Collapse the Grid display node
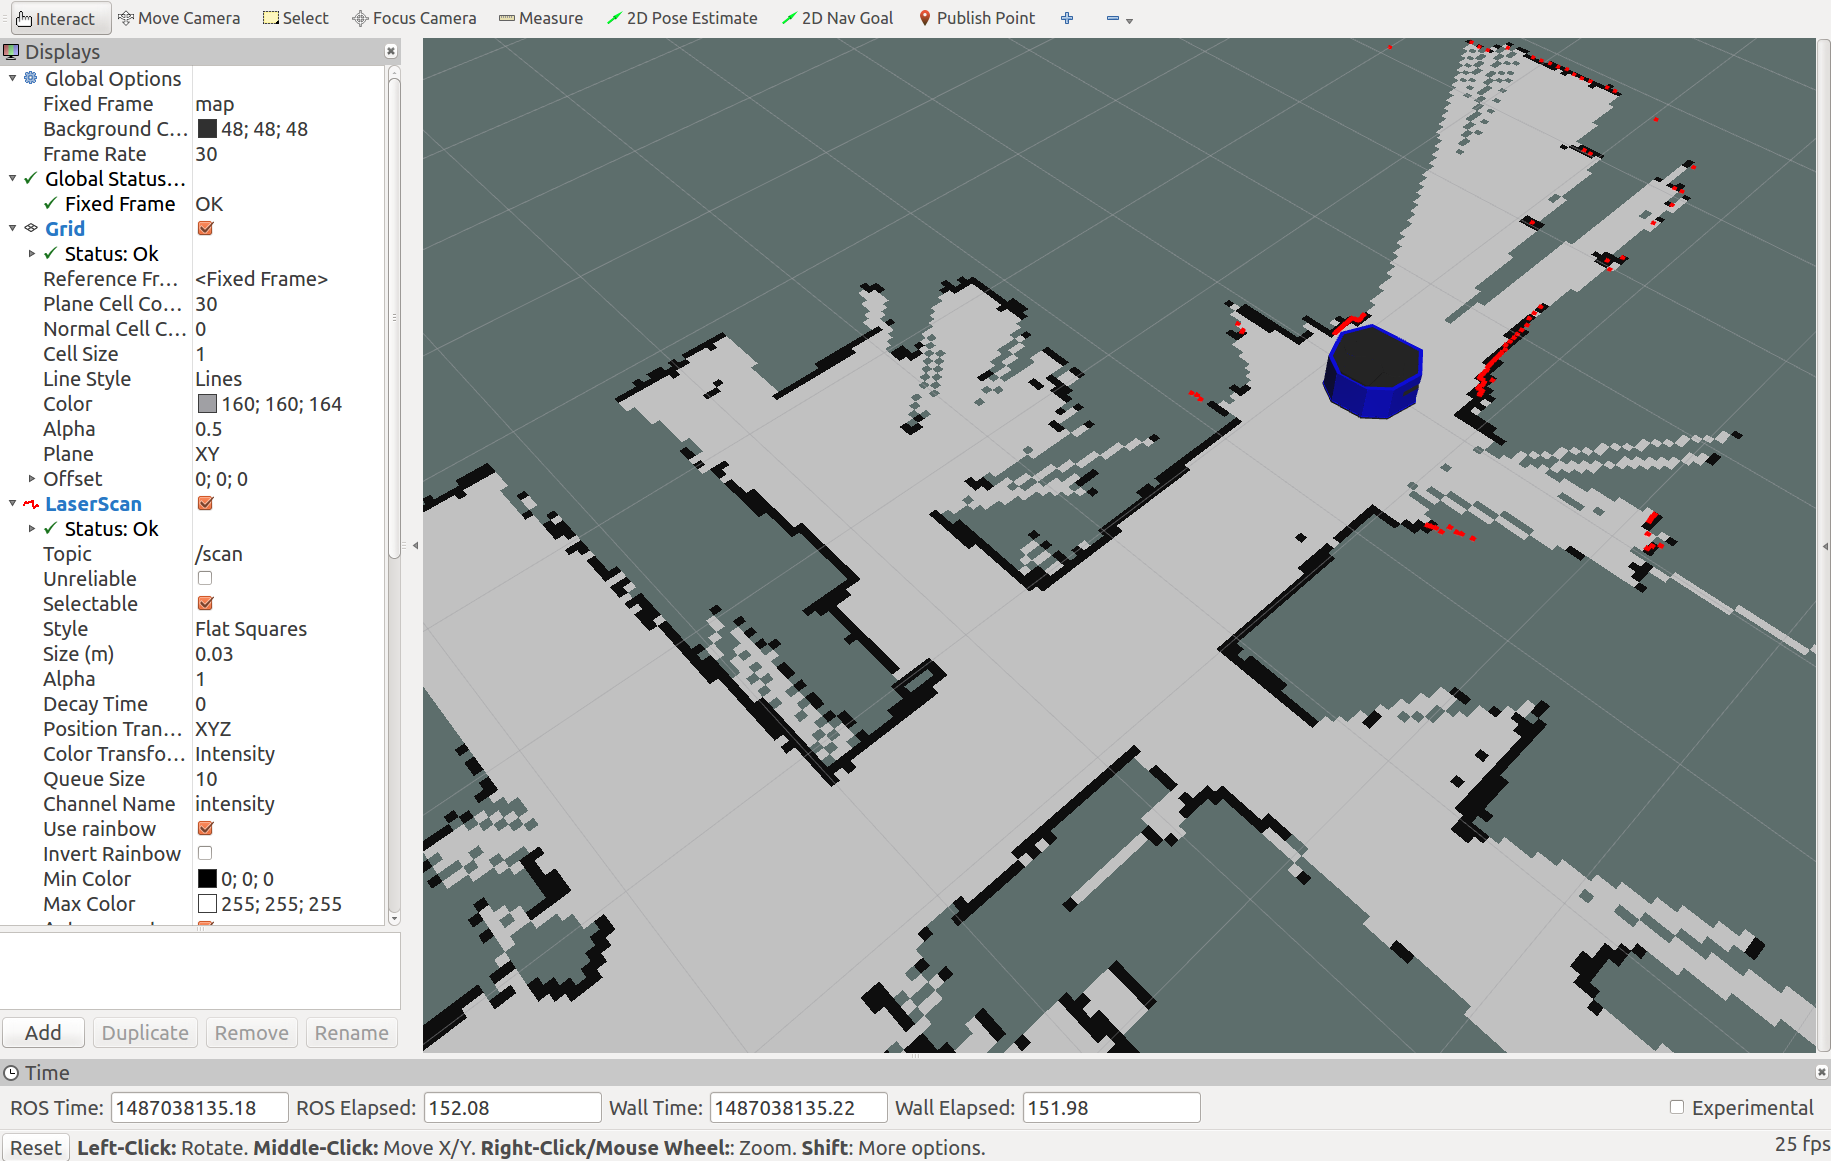Viewport: 1831px width, 1161px height. pos(12,228)
